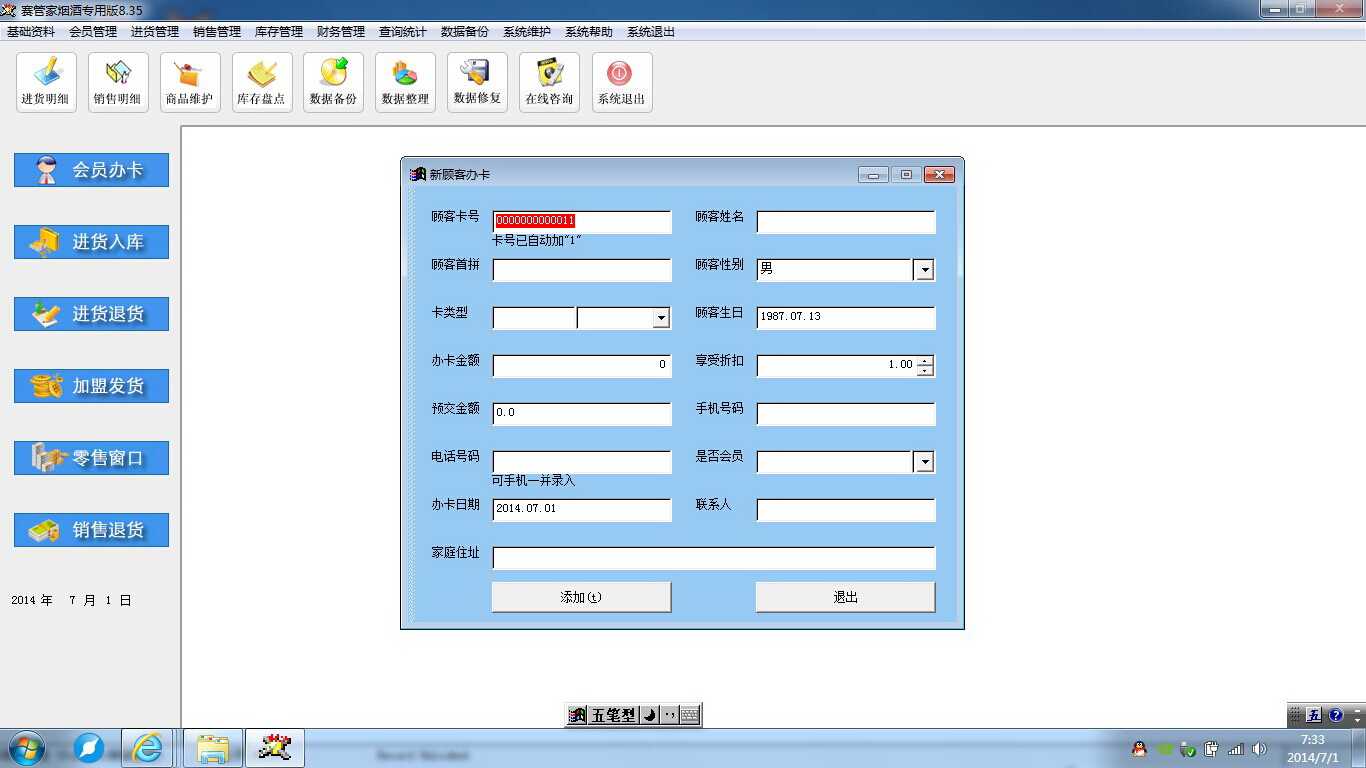The height and width of the screenshot is (768, 1366).
Task: Focus the 顾客卡号 field
Action: pyautogui.click(x=582, y=222)
